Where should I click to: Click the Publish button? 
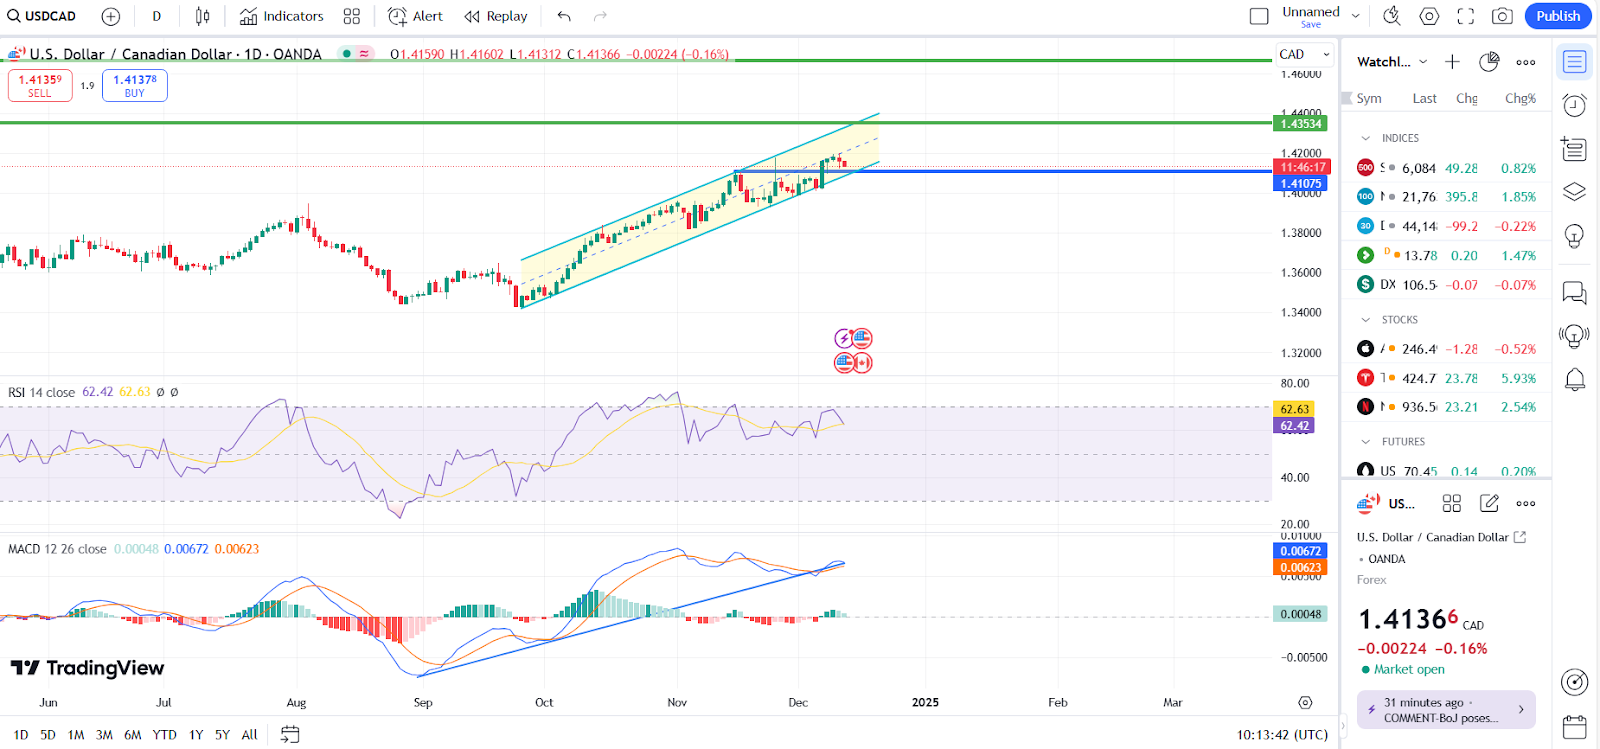click(x=1558, y=16)
